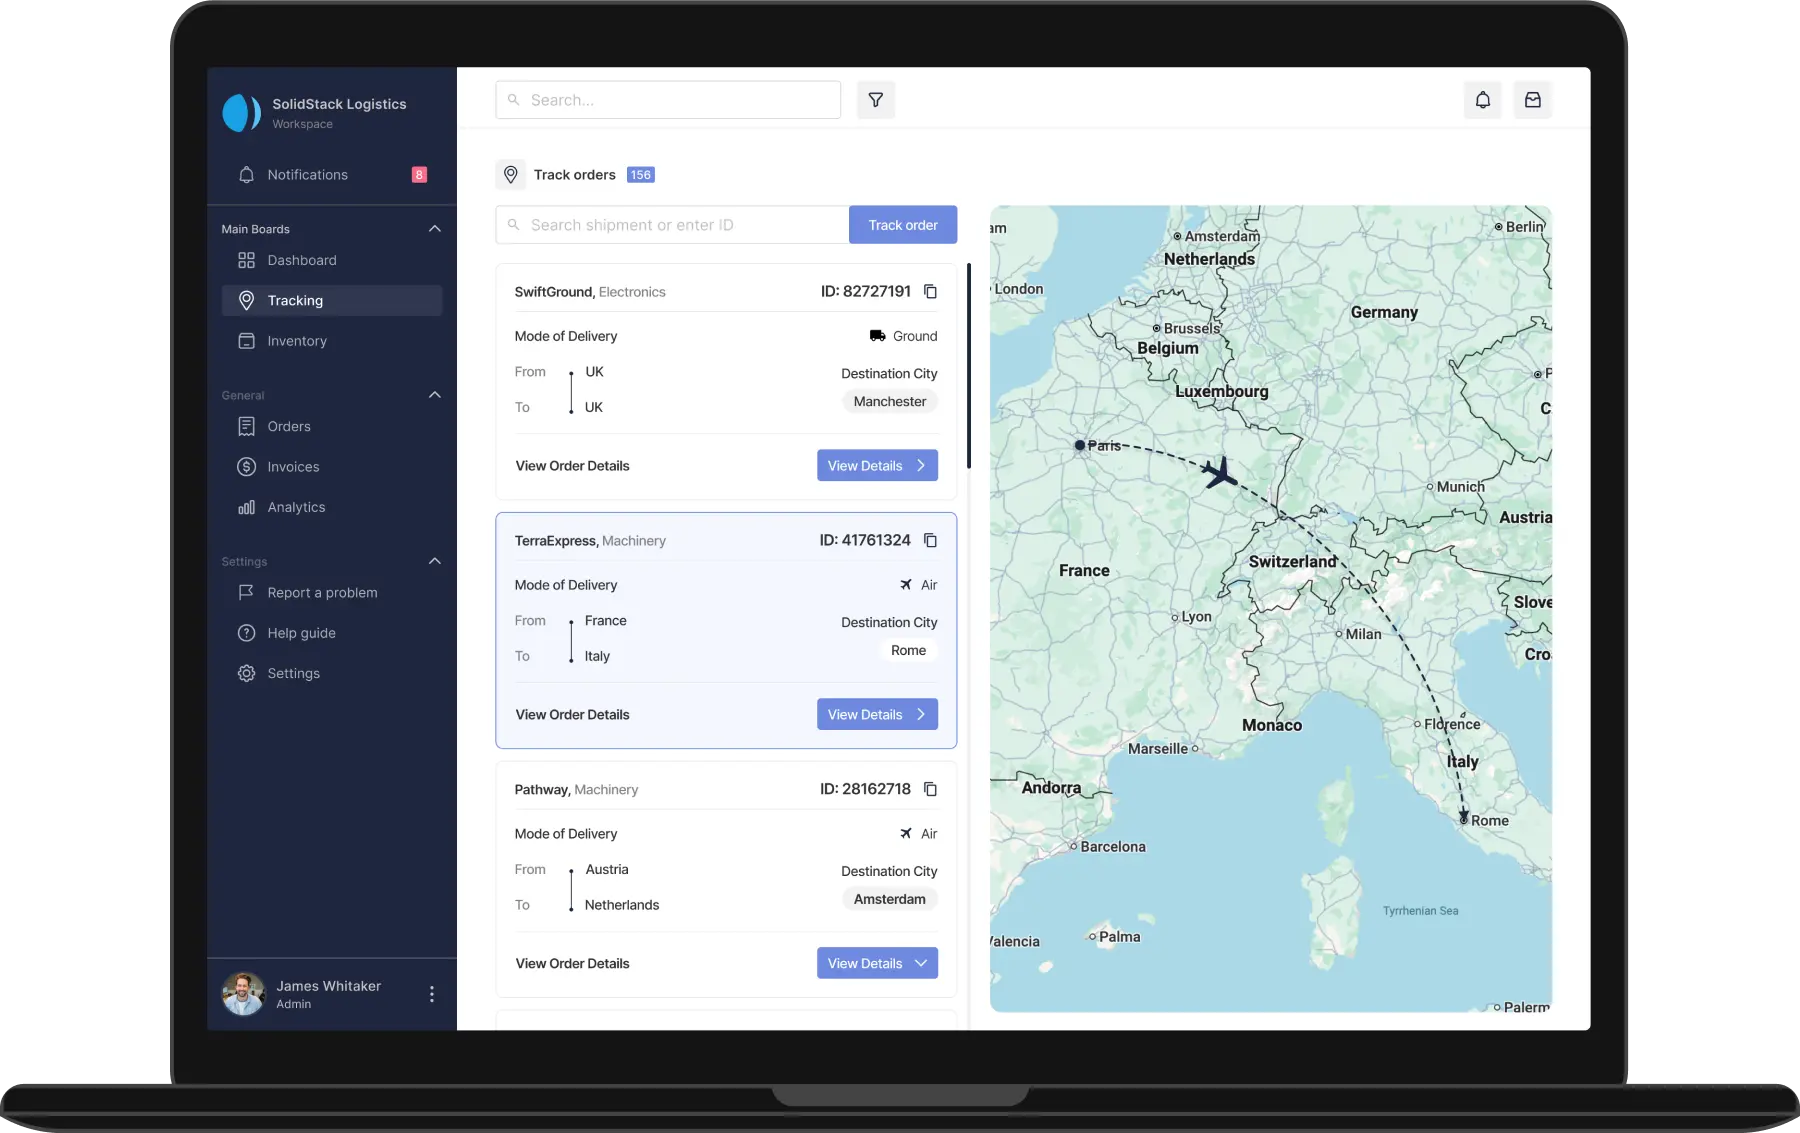Collapse the Settings section chevron
The width and height of the screenshot is (1800, 1133).
click(x=435, y=561)
